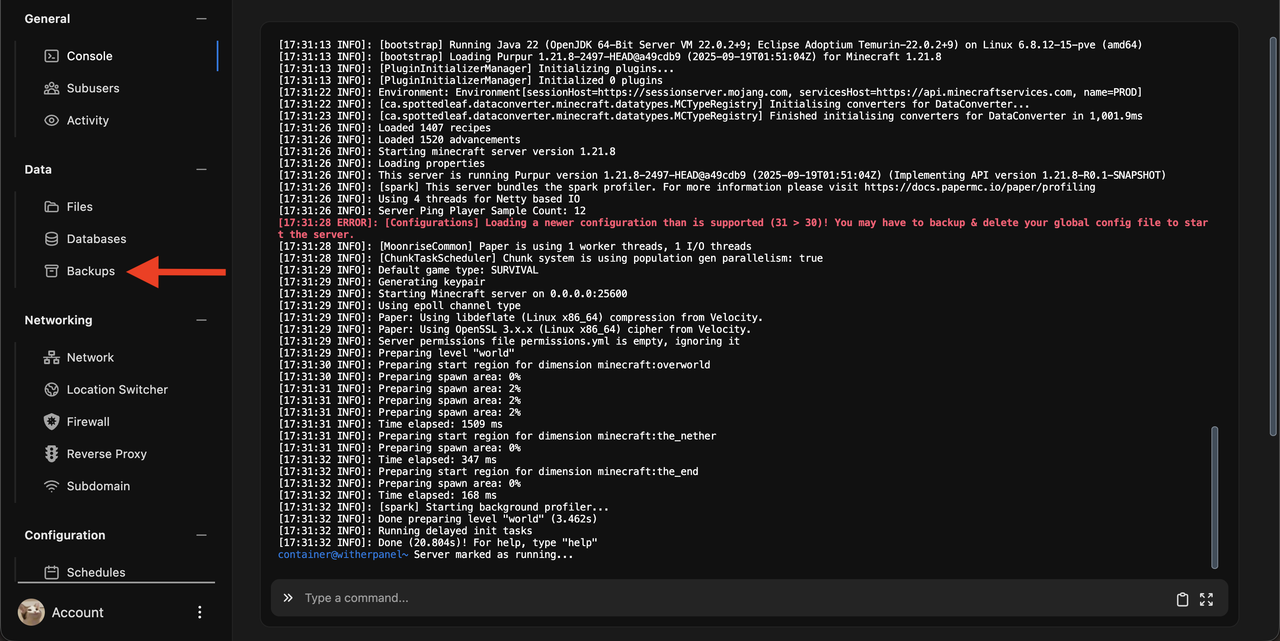This screenshot has height=641, width=1280.
Task: Click the console output scrollbar thumb
Action: 1215,498
